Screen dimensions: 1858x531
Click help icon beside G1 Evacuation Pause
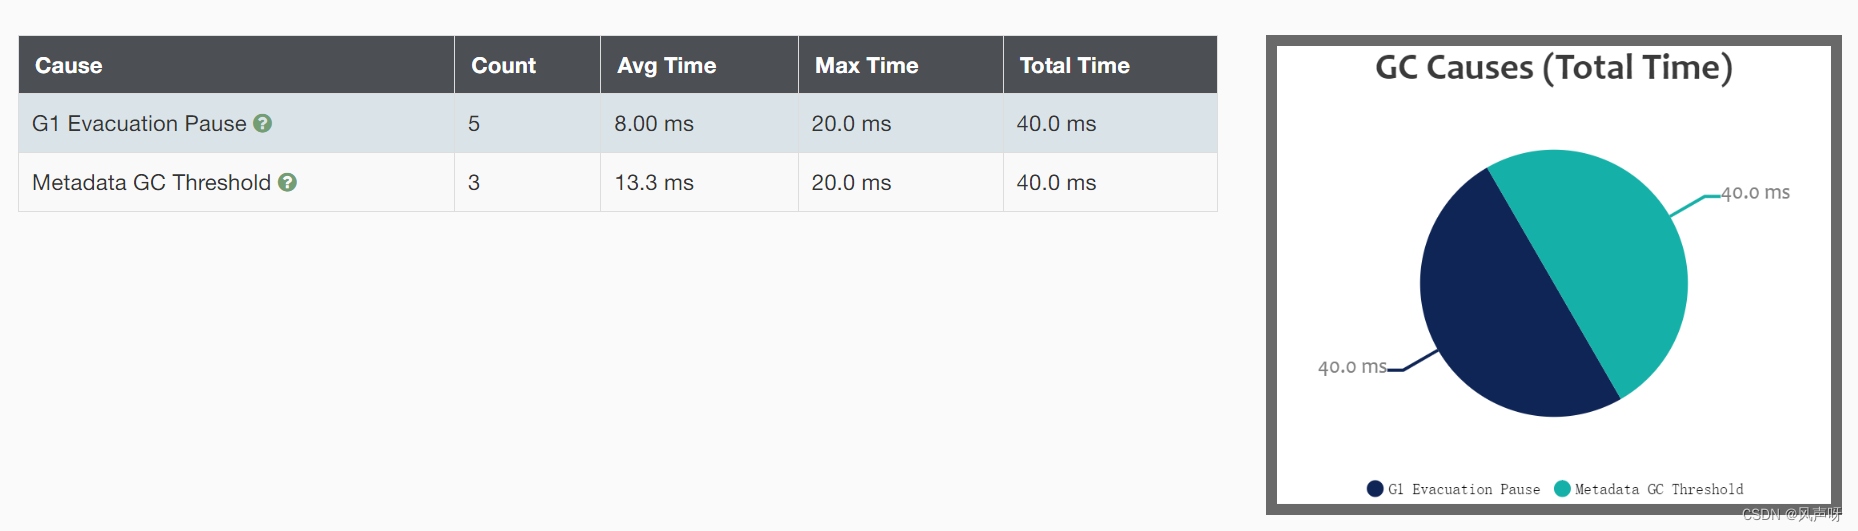click(x=263, y=123)
